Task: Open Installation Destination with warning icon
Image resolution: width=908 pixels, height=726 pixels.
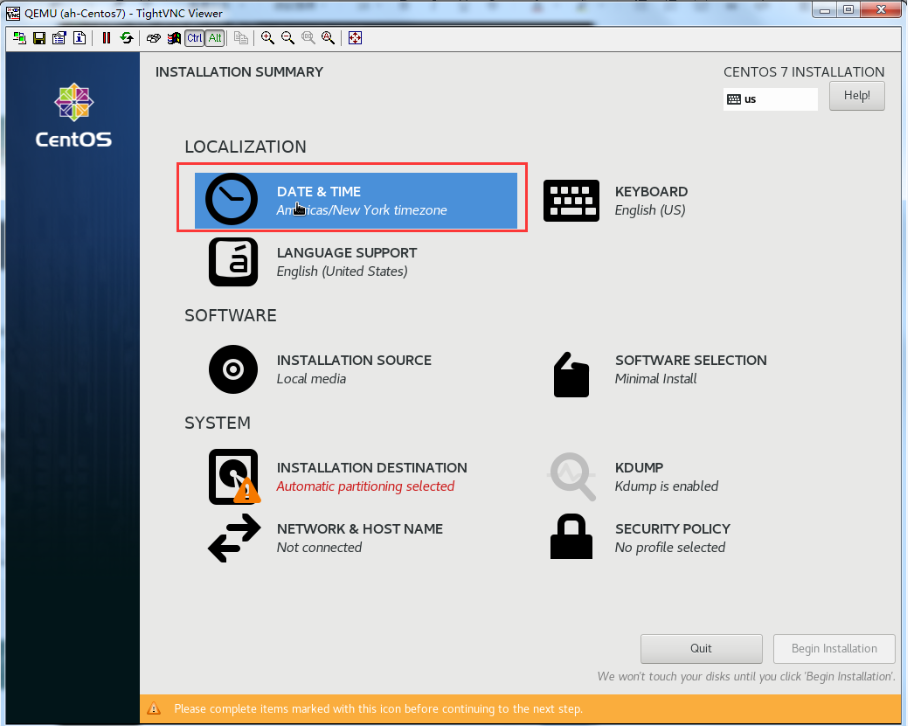Action: [234, 477]
